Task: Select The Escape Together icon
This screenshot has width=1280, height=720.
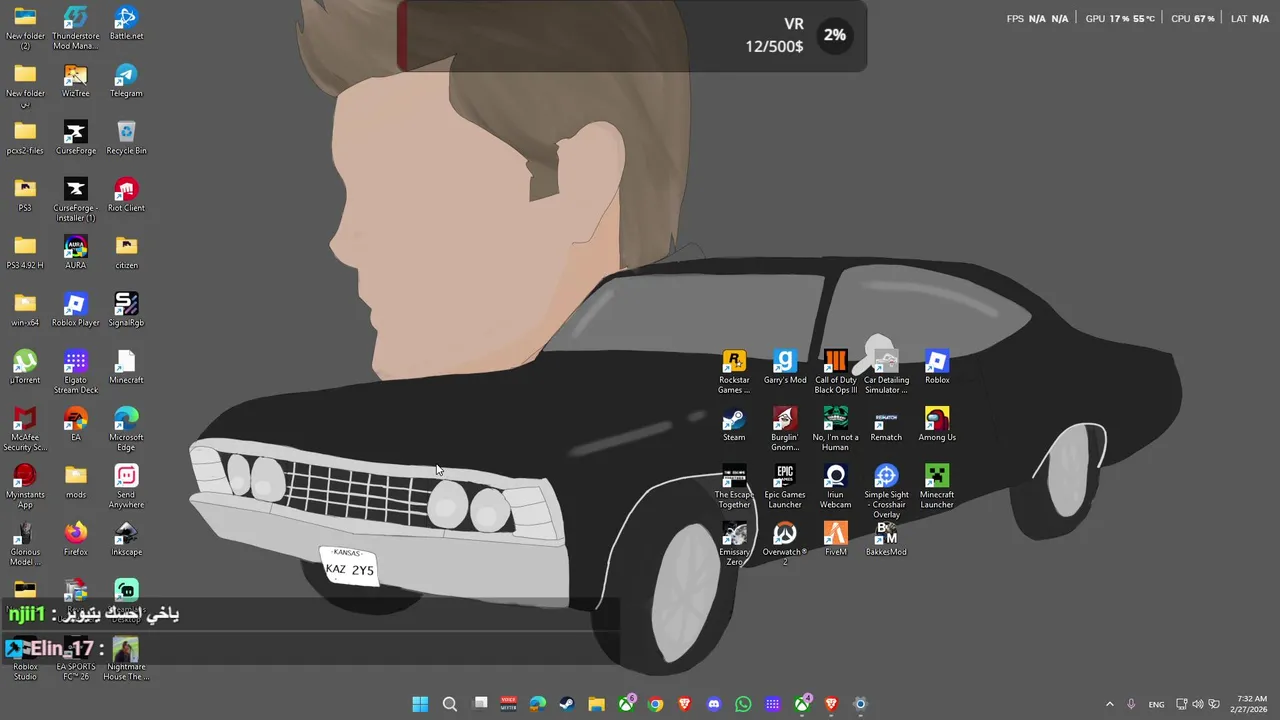Action: (x=734, y=487)
